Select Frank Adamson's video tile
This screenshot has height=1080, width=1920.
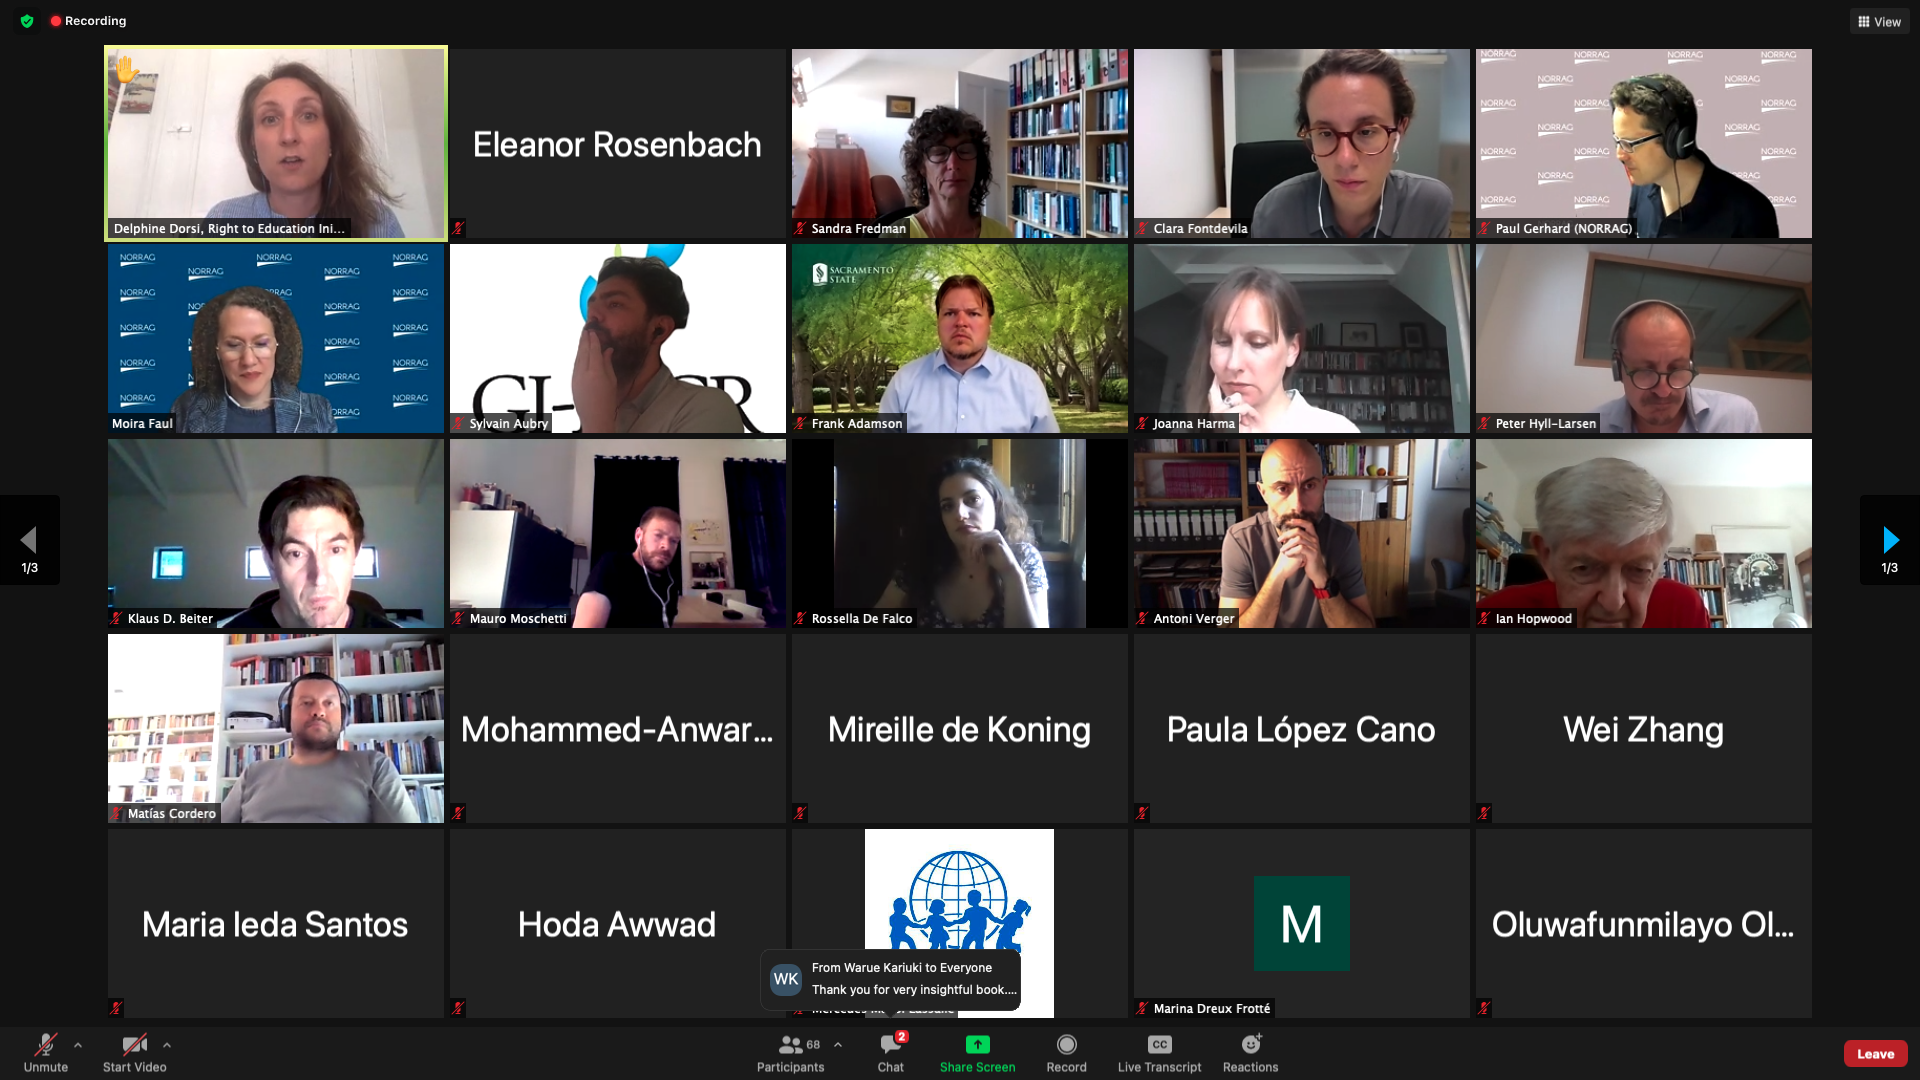click(x=960, y=338)
